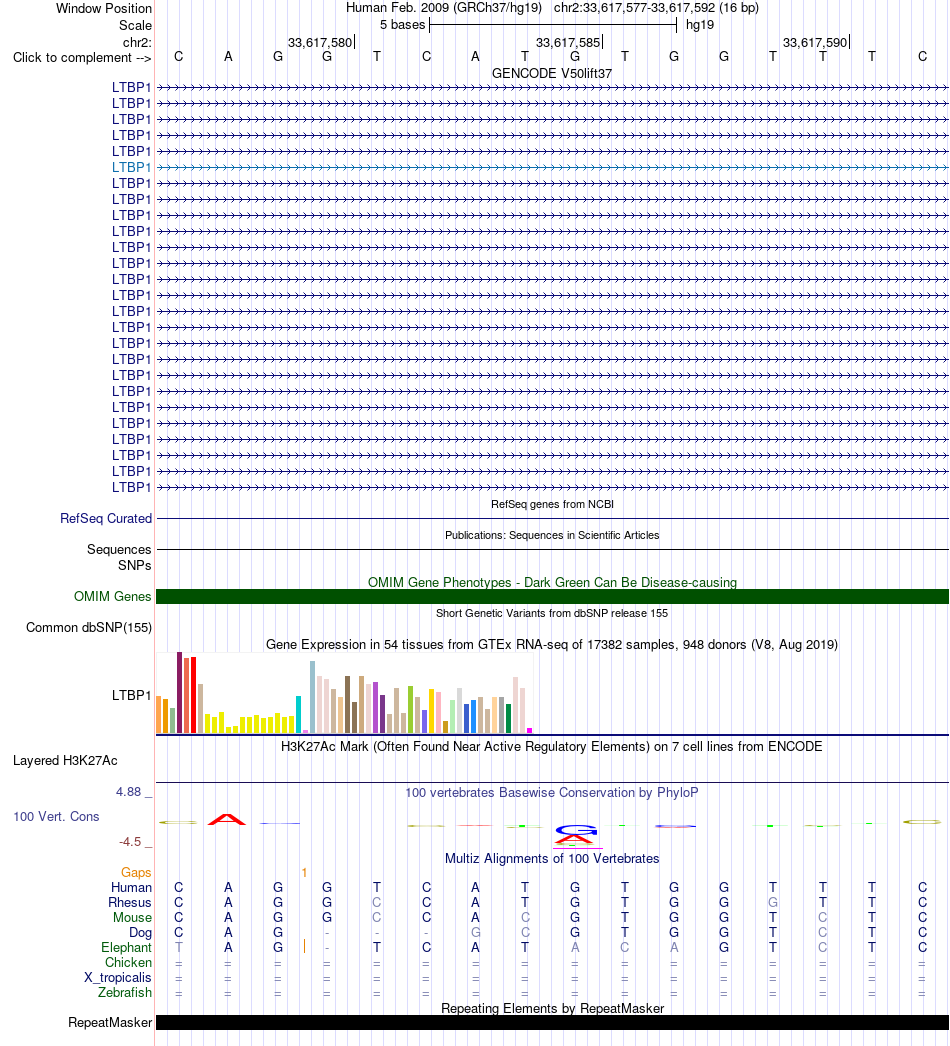This screenshot has width=950, height=1046.
Task: Select the 'Chicken' alignment row label
Action: point(128,963)
